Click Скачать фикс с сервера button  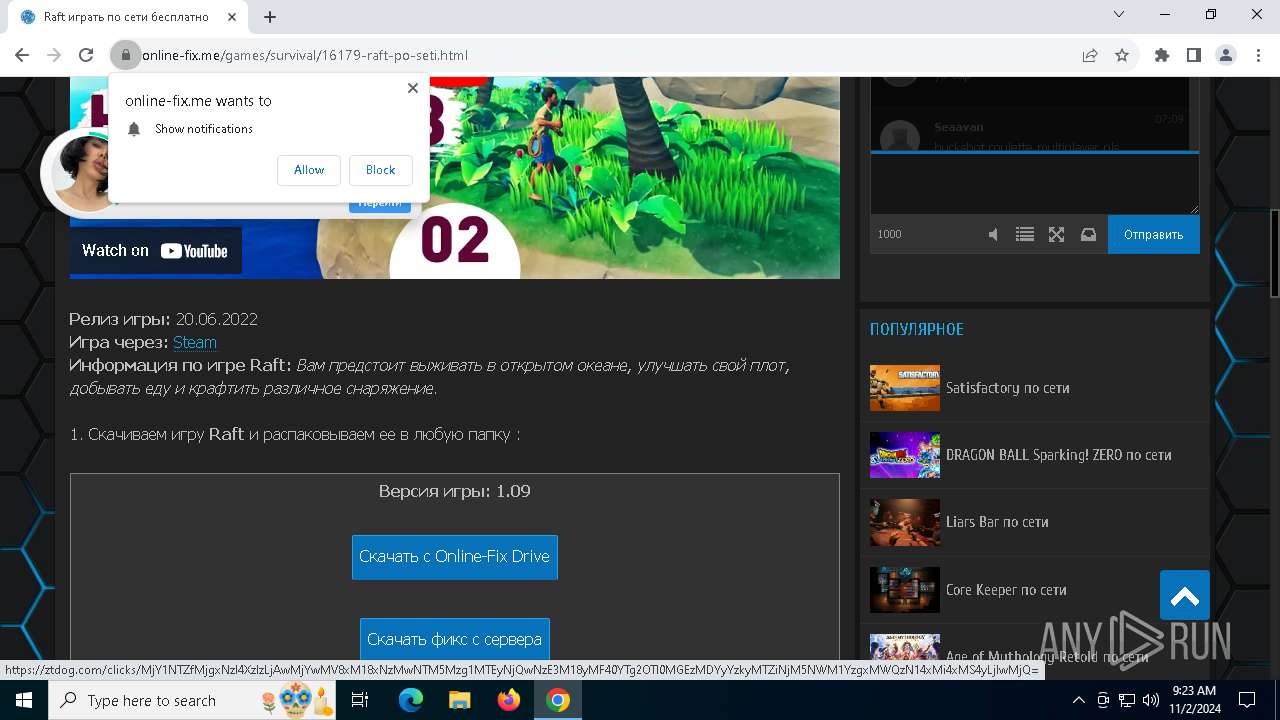coord(455,639)
